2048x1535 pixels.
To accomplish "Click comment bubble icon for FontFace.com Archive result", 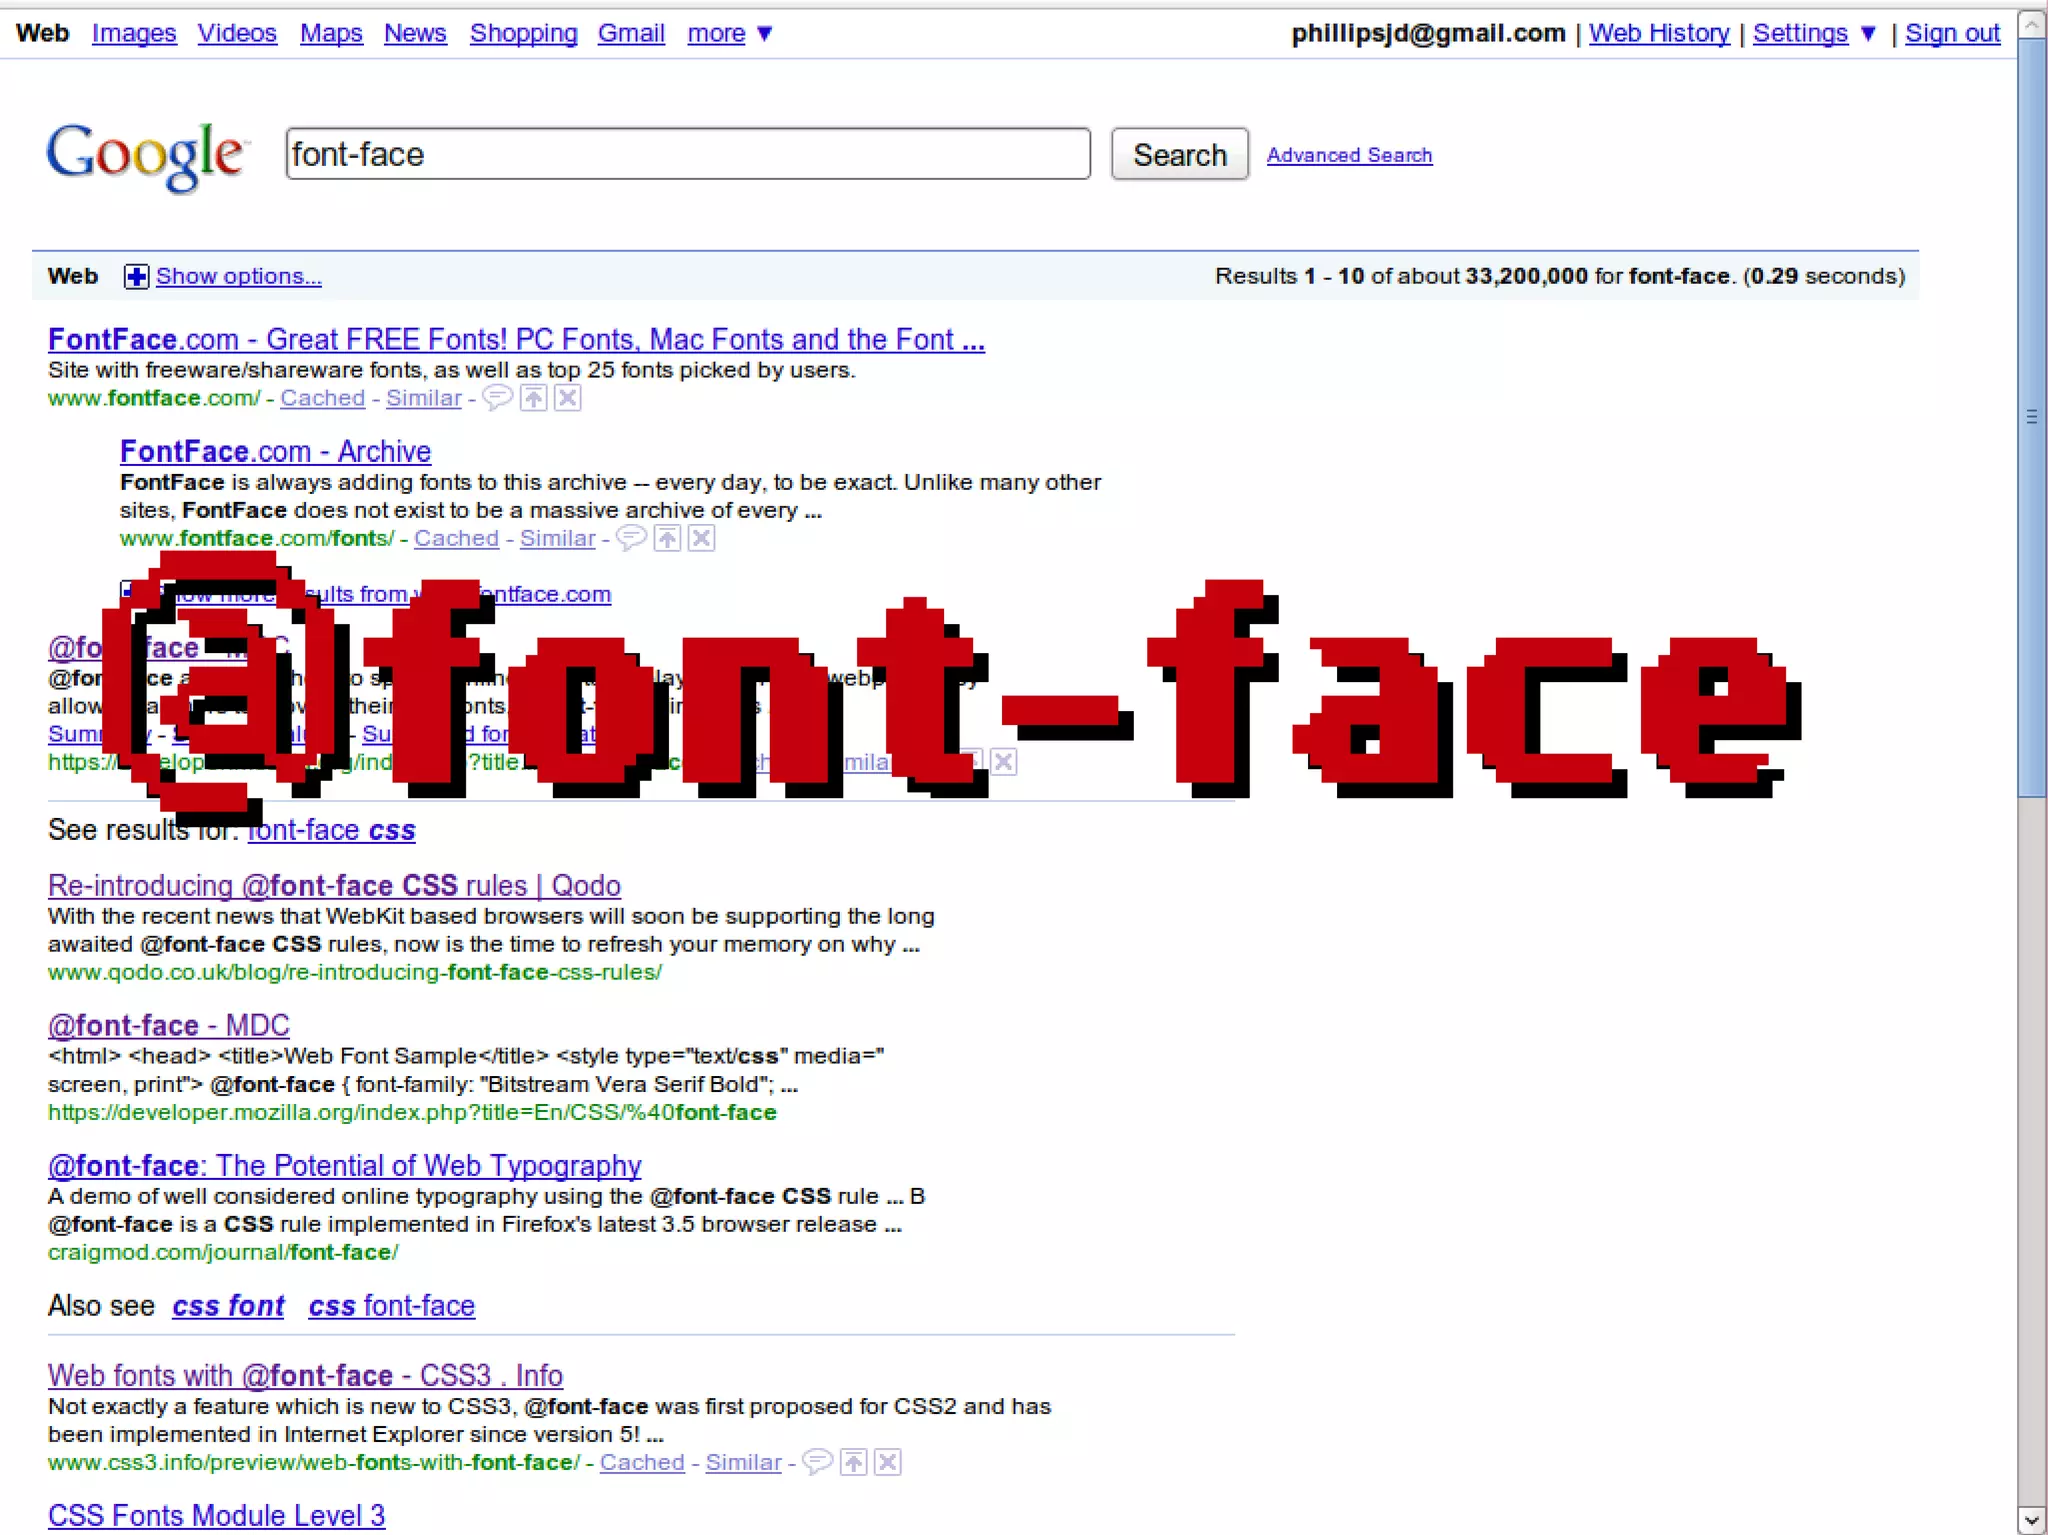I will coord(630,538).
